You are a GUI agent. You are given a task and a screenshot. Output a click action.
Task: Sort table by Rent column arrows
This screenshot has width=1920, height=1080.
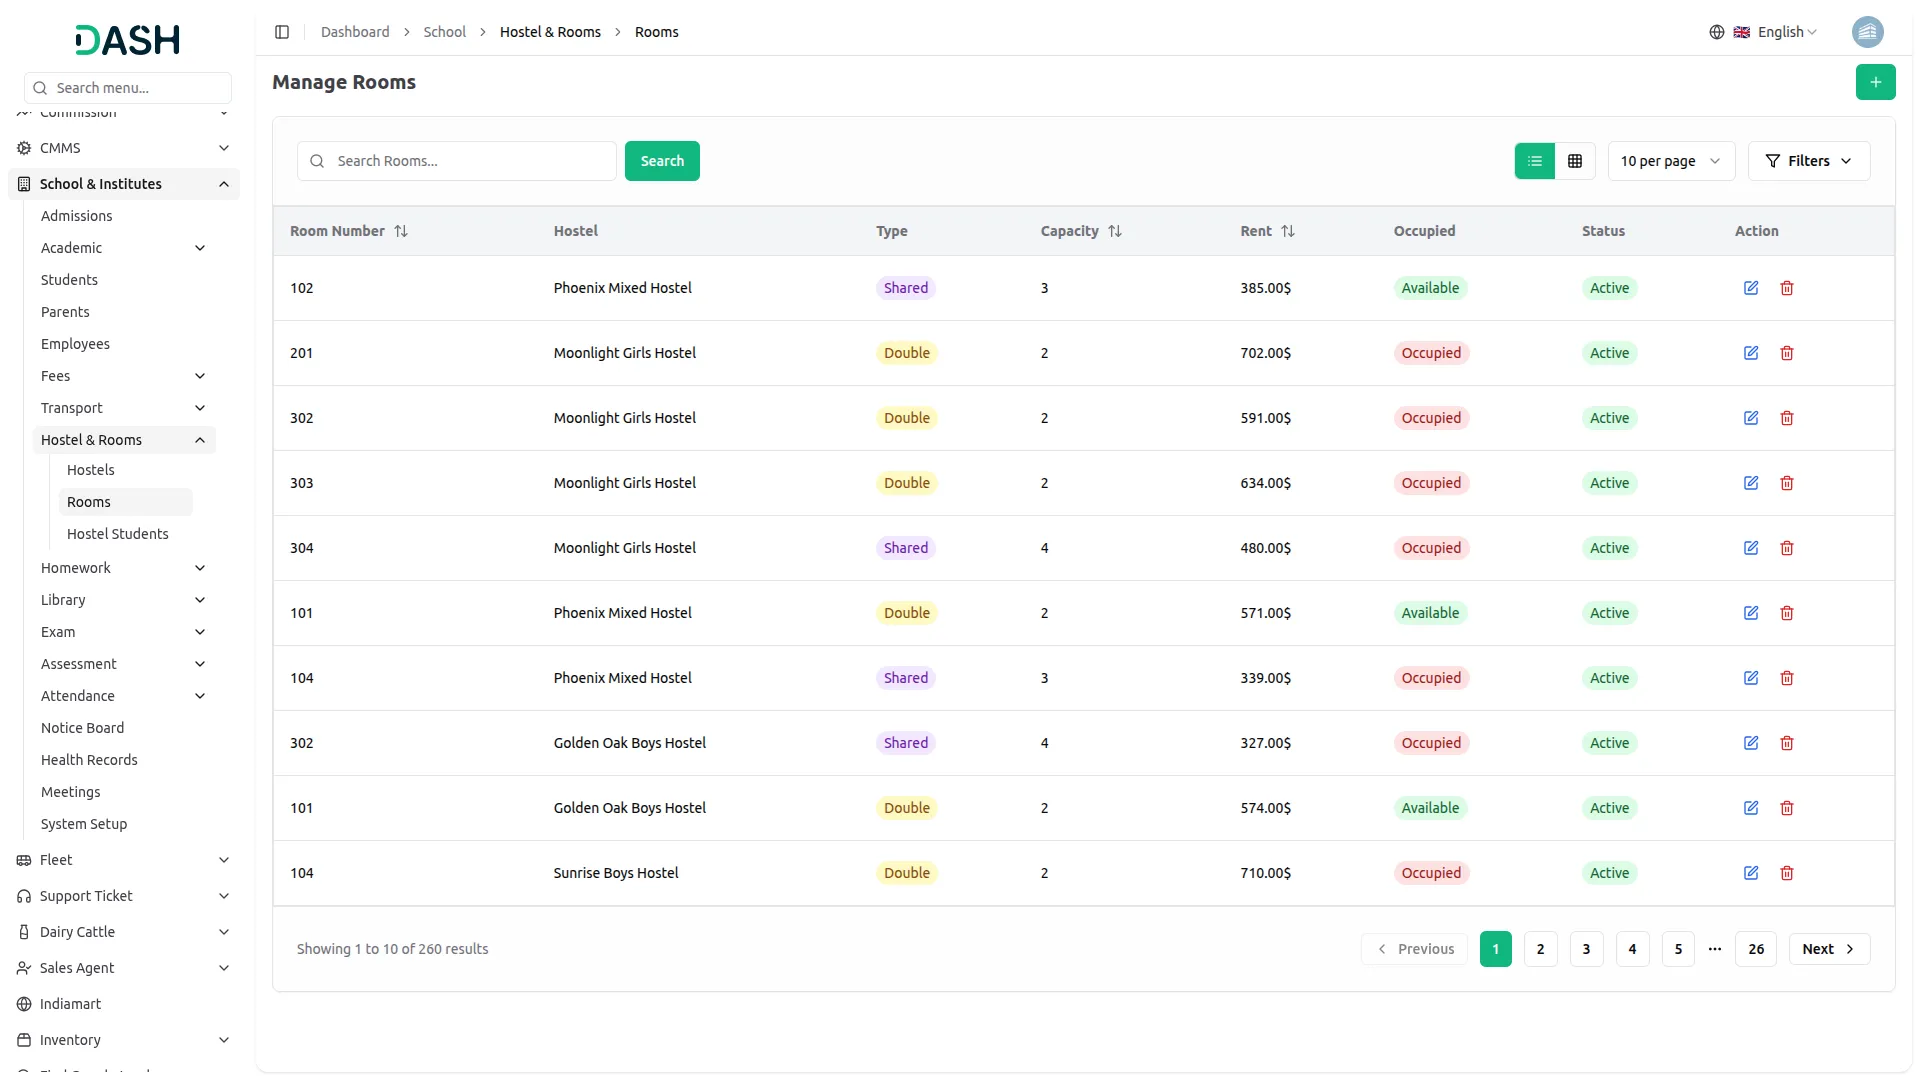pyautogui.click(x=1288, y=231)
